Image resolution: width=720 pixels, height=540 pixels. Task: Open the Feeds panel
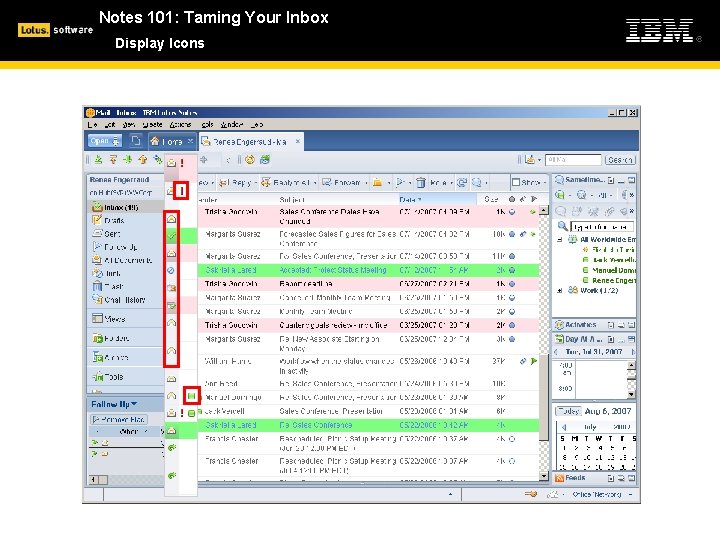(x=575, y=478)
